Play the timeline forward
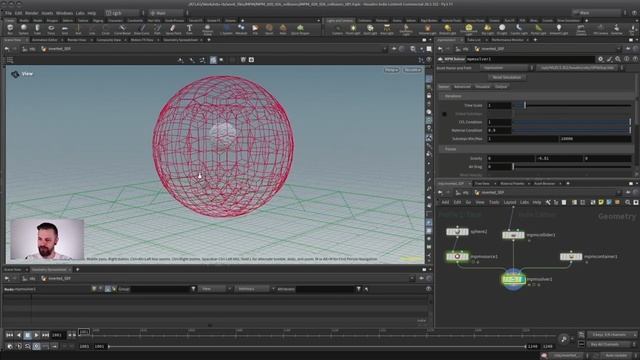This screenshot has width=640, height=360. coord(36,335)
